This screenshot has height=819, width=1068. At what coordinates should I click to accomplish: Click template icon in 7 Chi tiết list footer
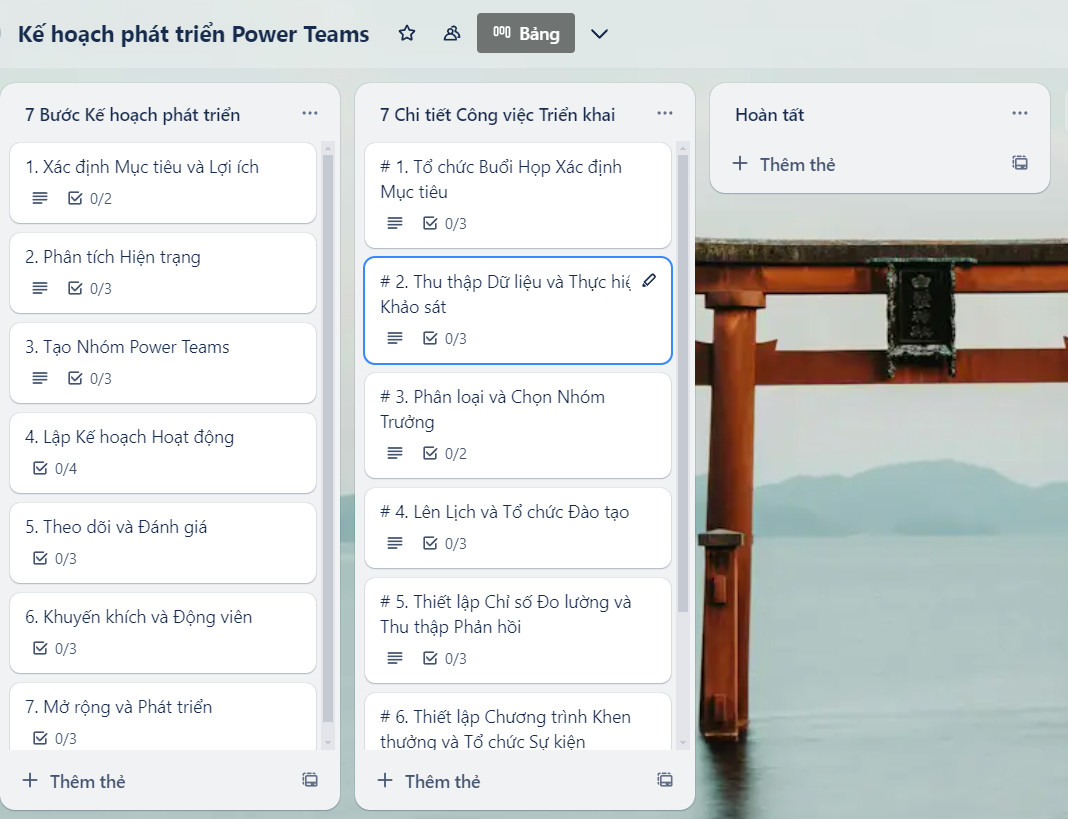pyautogui.click(x=665, y=780)
